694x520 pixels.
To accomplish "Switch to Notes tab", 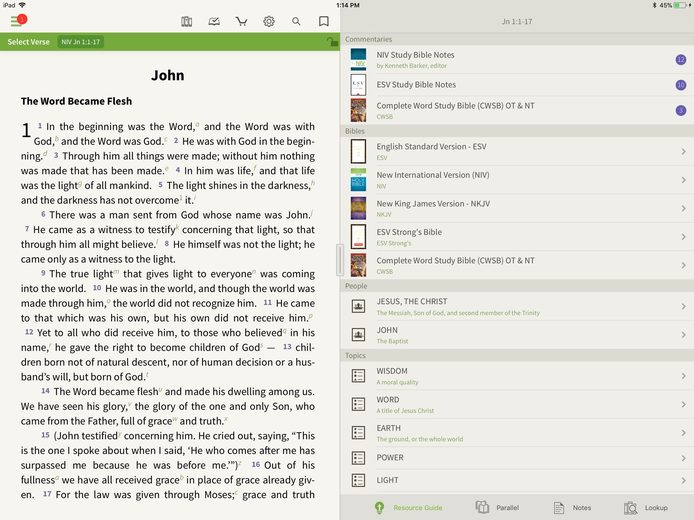I will pos(572,508).
